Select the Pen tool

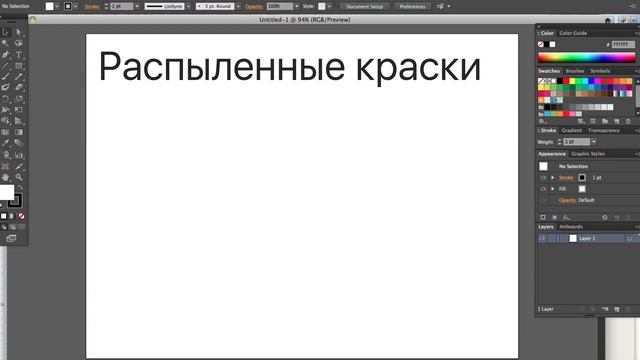(5, 54)
